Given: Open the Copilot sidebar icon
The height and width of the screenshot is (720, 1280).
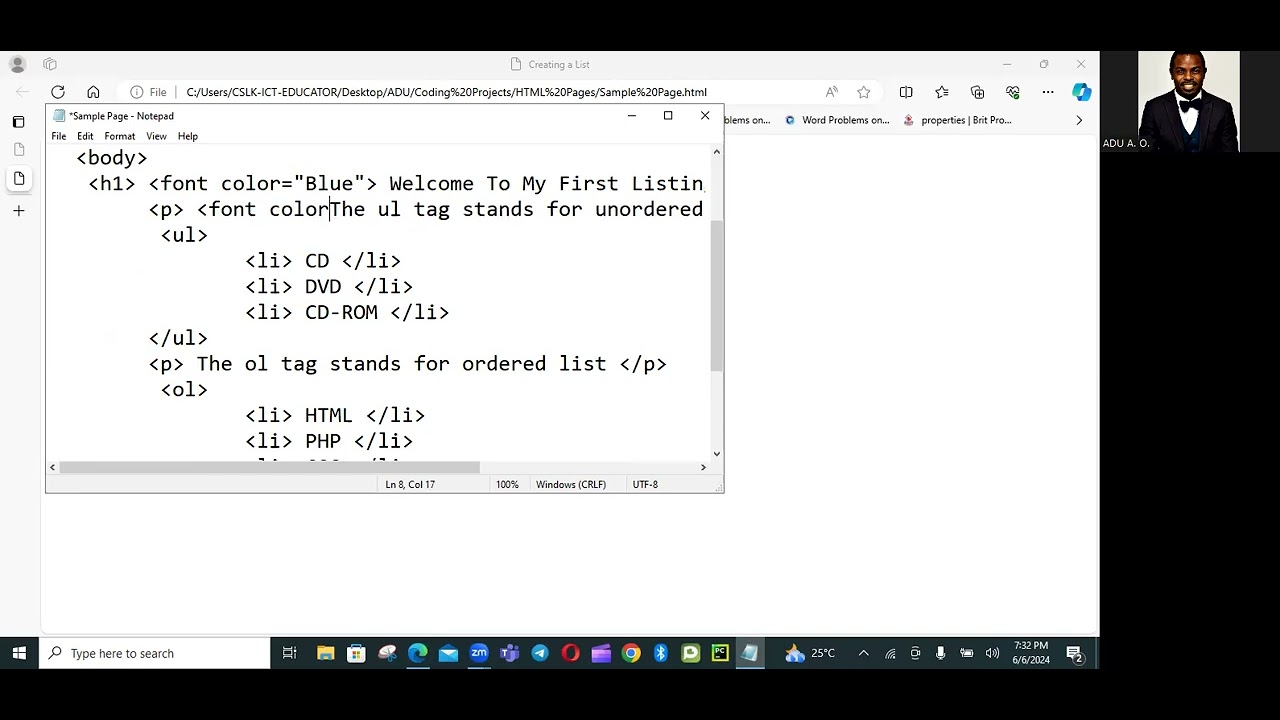Looking at the screenshot, I should pos(1082,92).
